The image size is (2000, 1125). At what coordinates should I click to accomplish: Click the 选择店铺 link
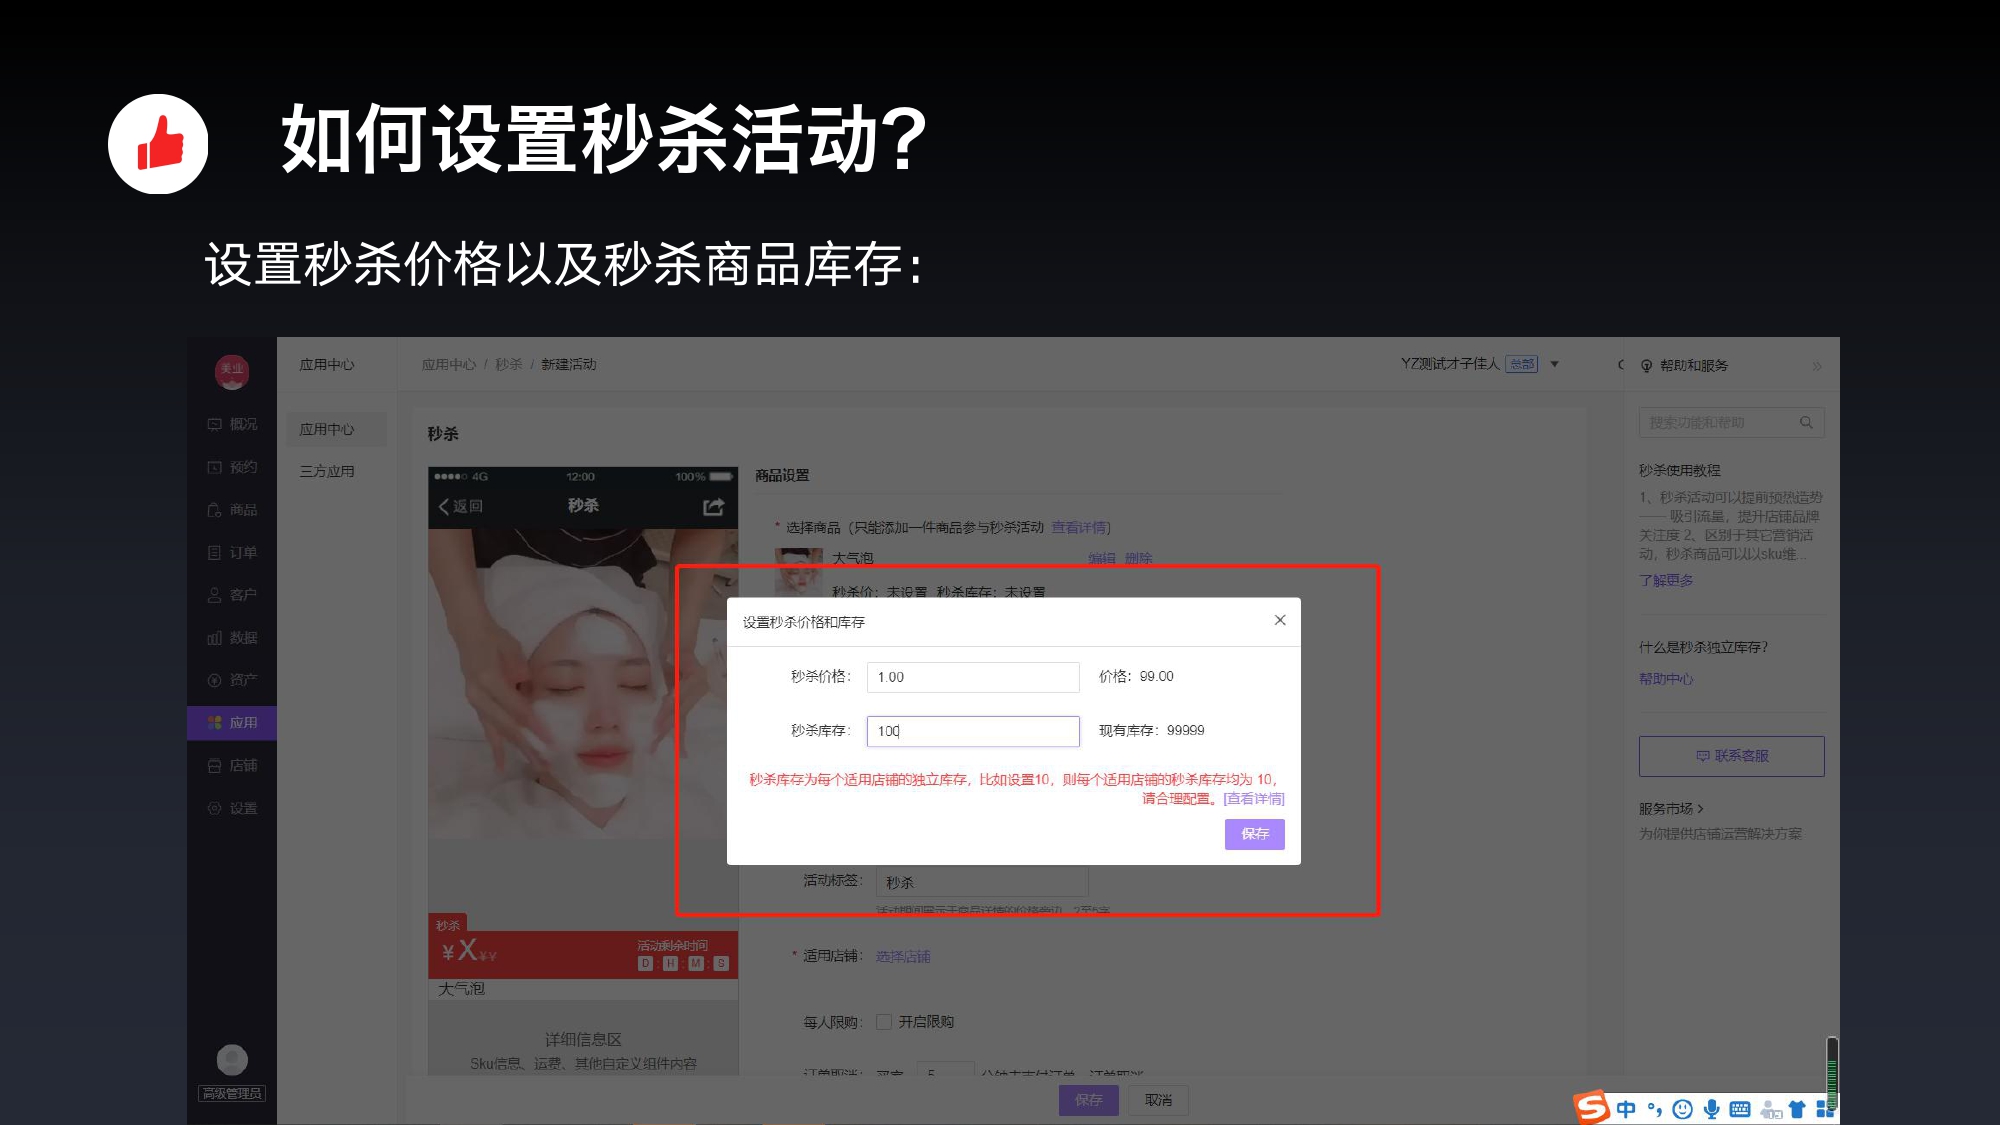pos(903,957)
